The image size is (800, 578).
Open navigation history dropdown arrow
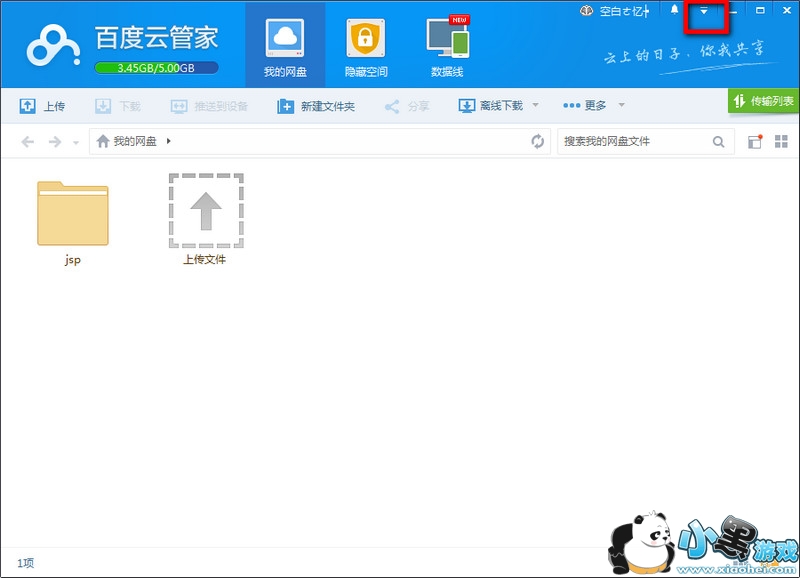pyautogui.click(x=76, y=142)
